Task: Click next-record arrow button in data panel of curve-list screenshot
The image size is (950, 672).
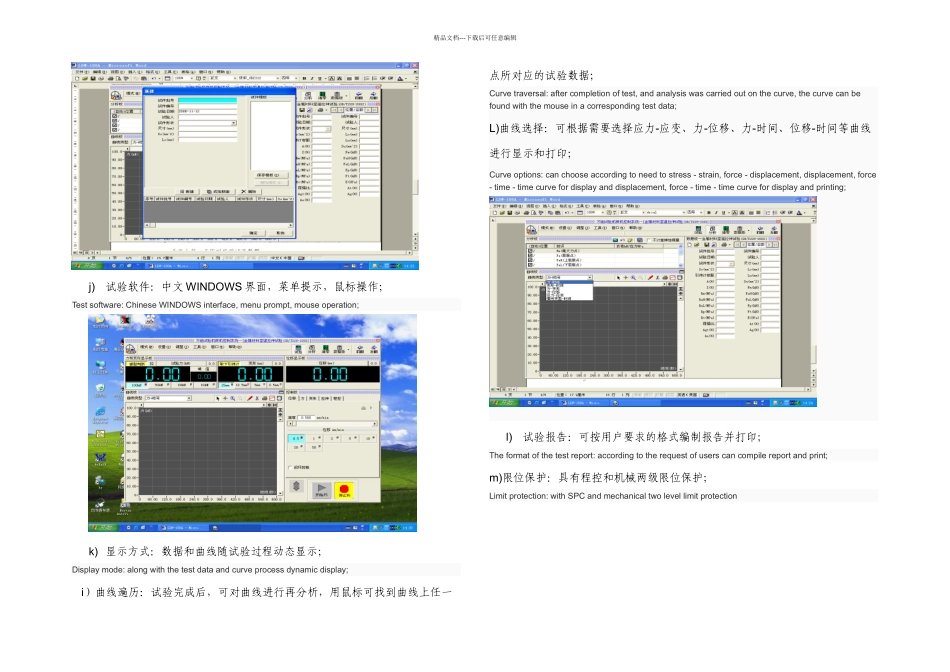Action: coord(769,245)
